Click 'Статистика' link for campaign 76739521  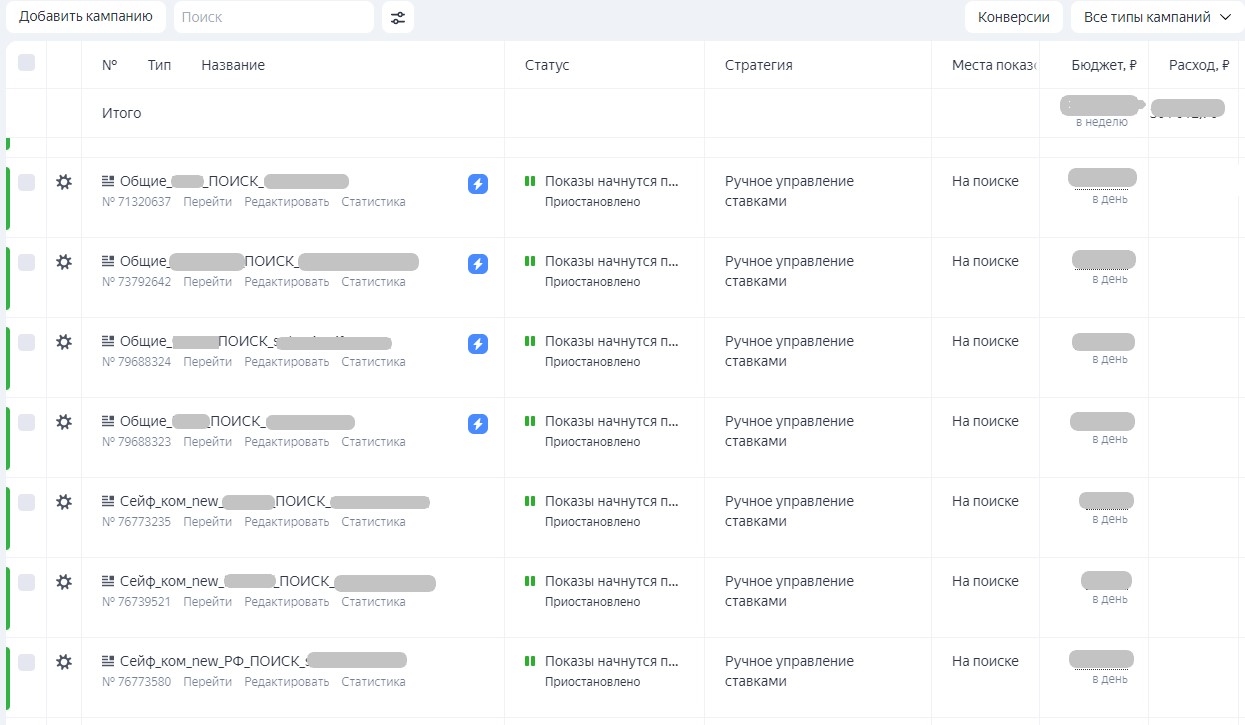[x=373, y=602]
